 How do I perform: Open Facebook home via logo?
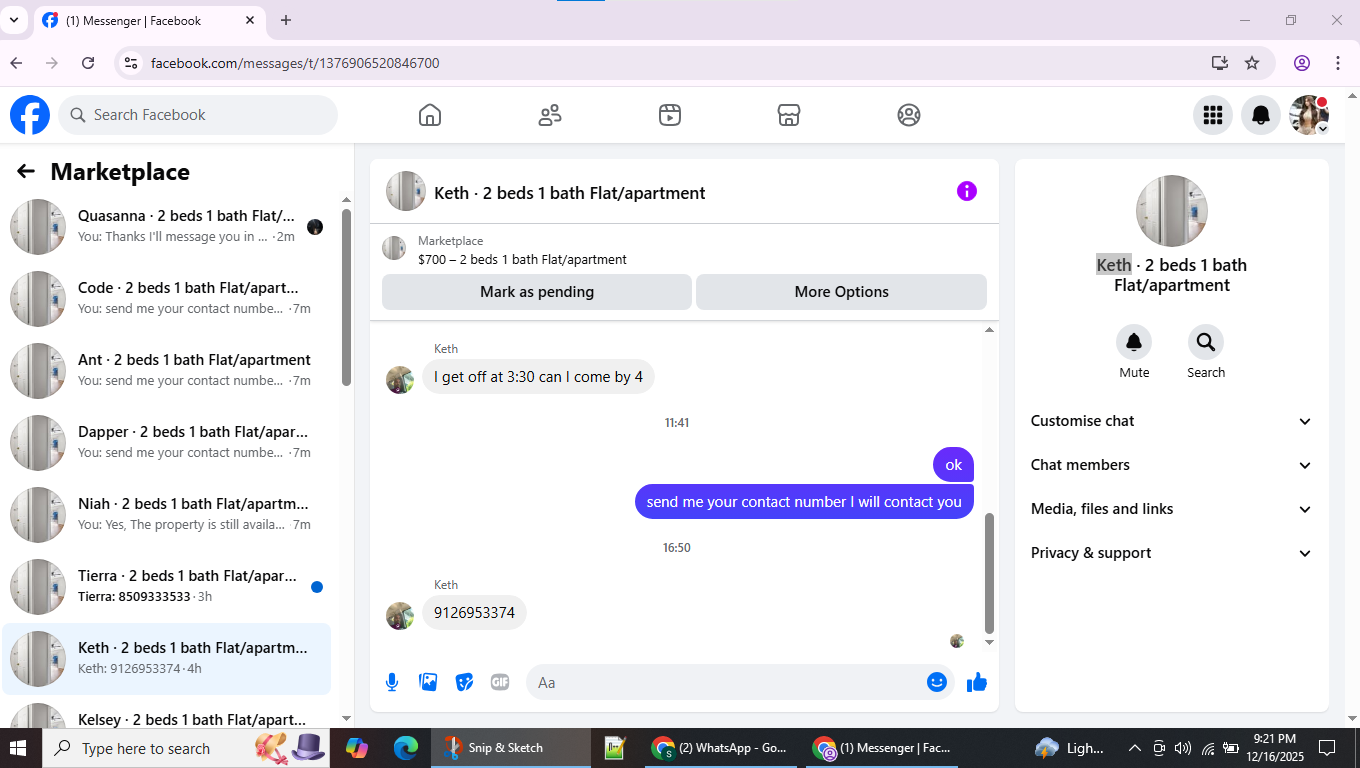(30, 115)
